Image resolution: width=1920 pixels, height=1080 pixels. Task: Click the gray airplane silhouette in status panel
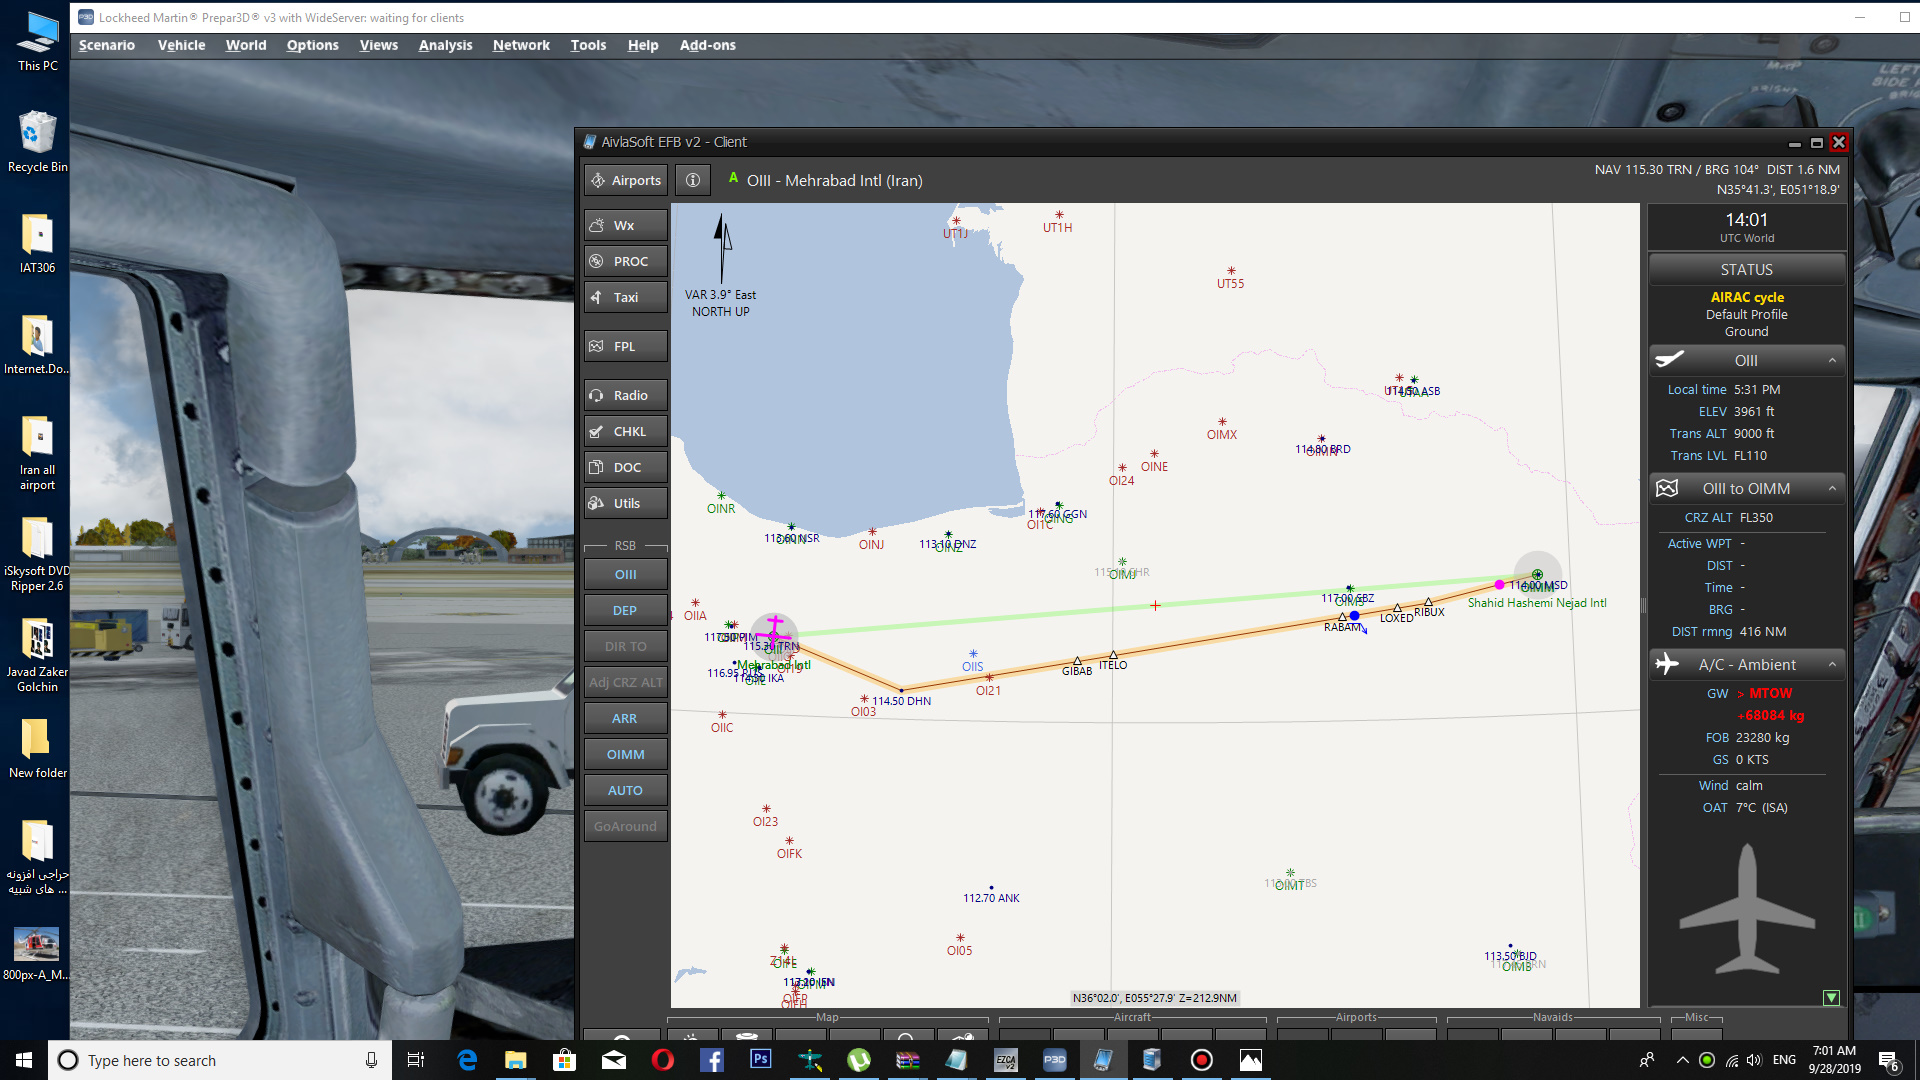[1746, 908]
